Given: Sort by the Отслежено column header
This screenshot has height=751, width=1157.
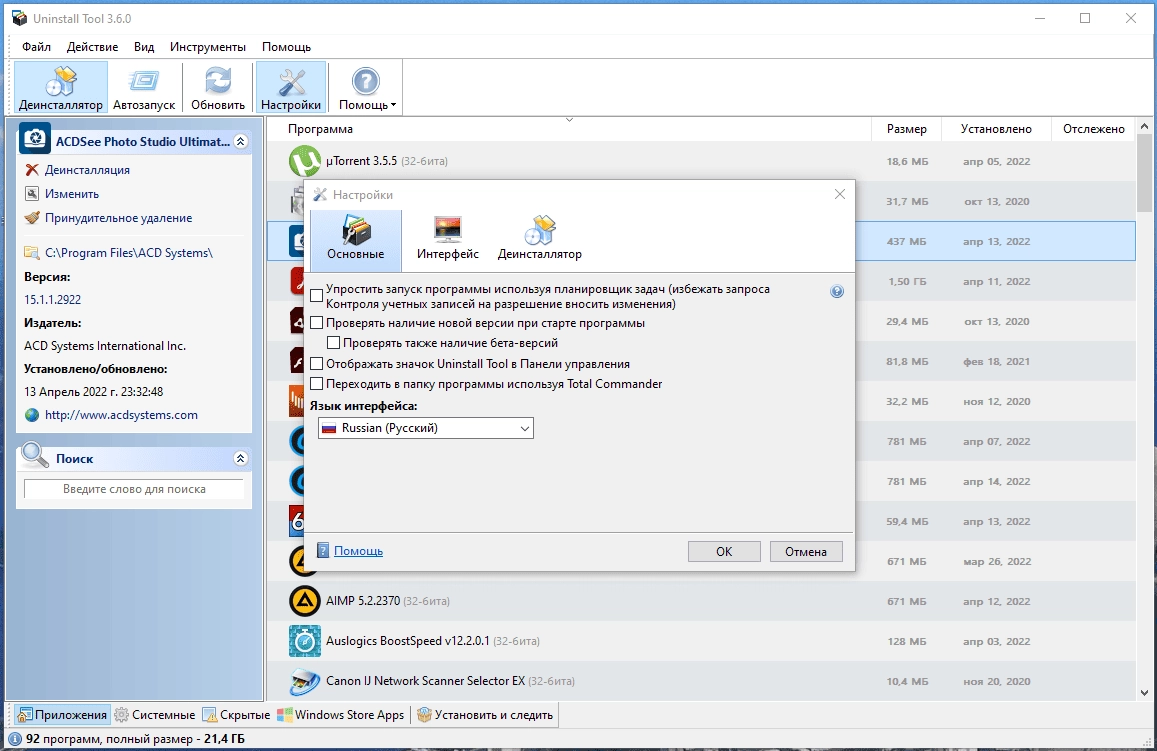Looking at the screenshot, I should 1094,129.
